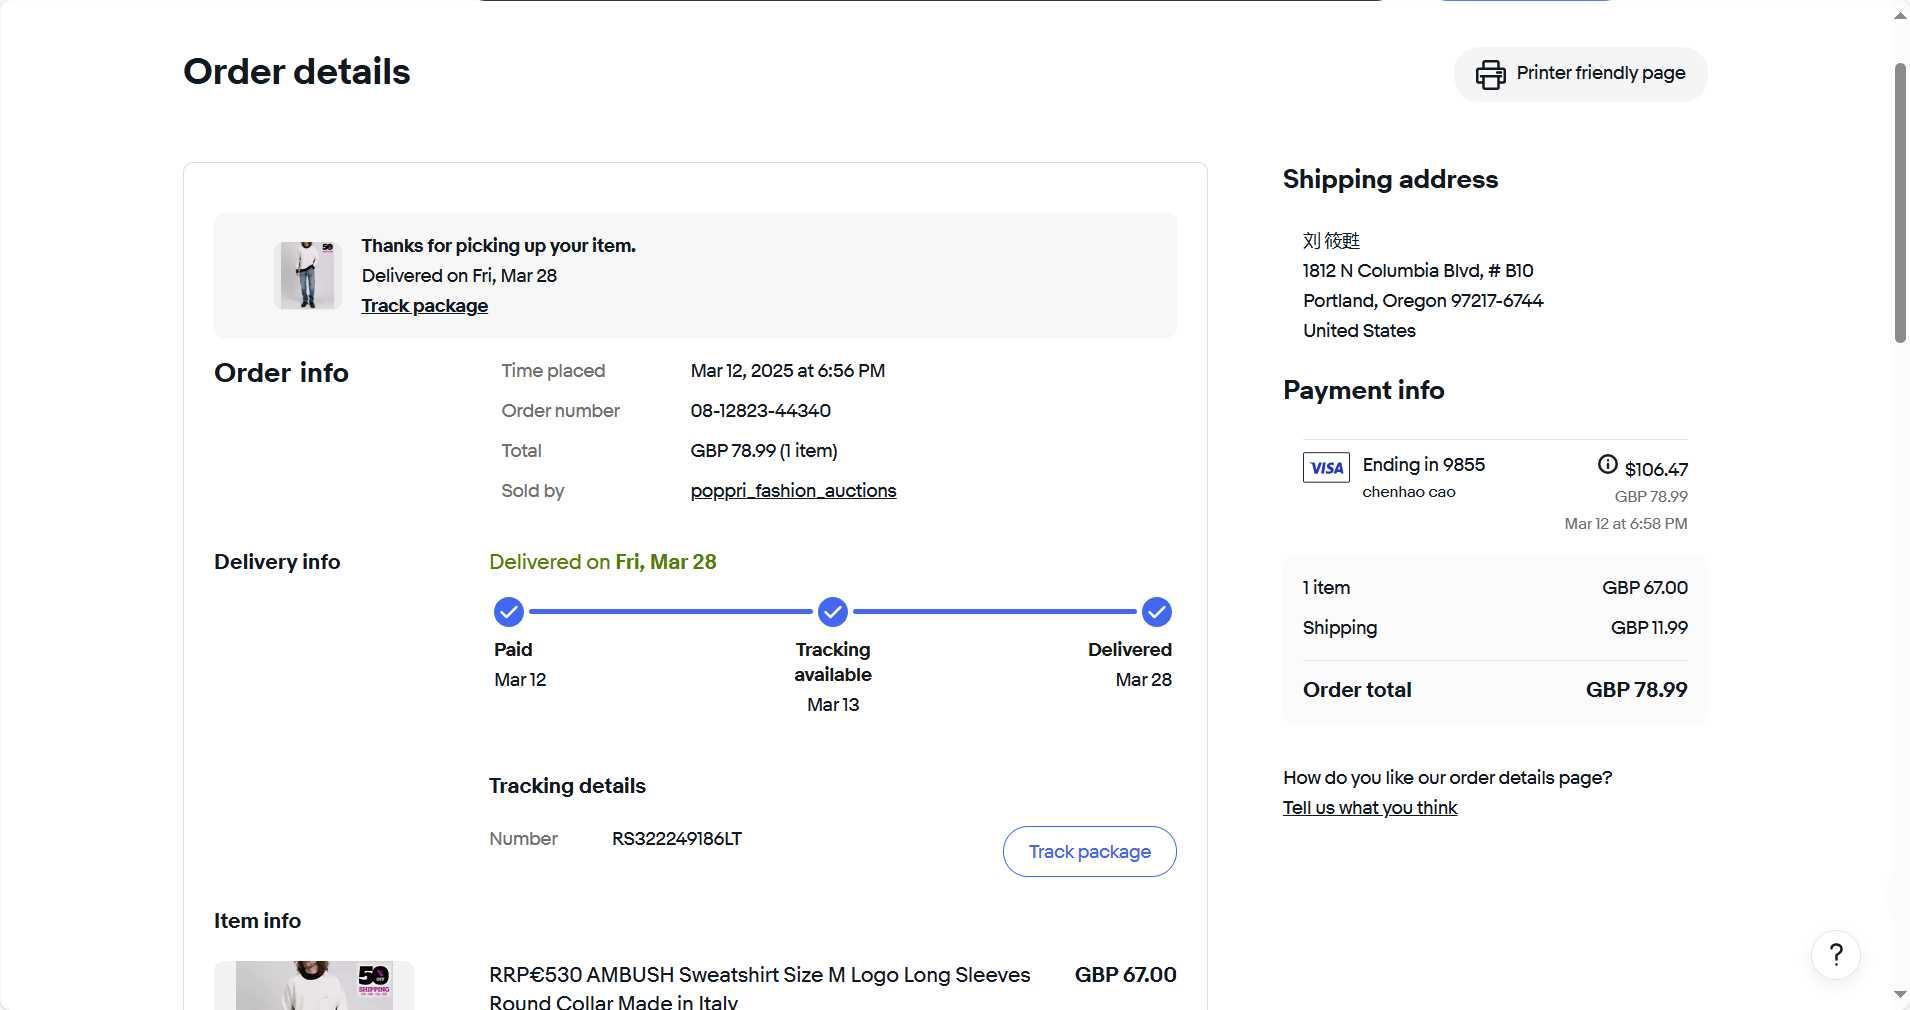Click the printer icon
The image size is (1910, 1010).
click(1490, 74)
